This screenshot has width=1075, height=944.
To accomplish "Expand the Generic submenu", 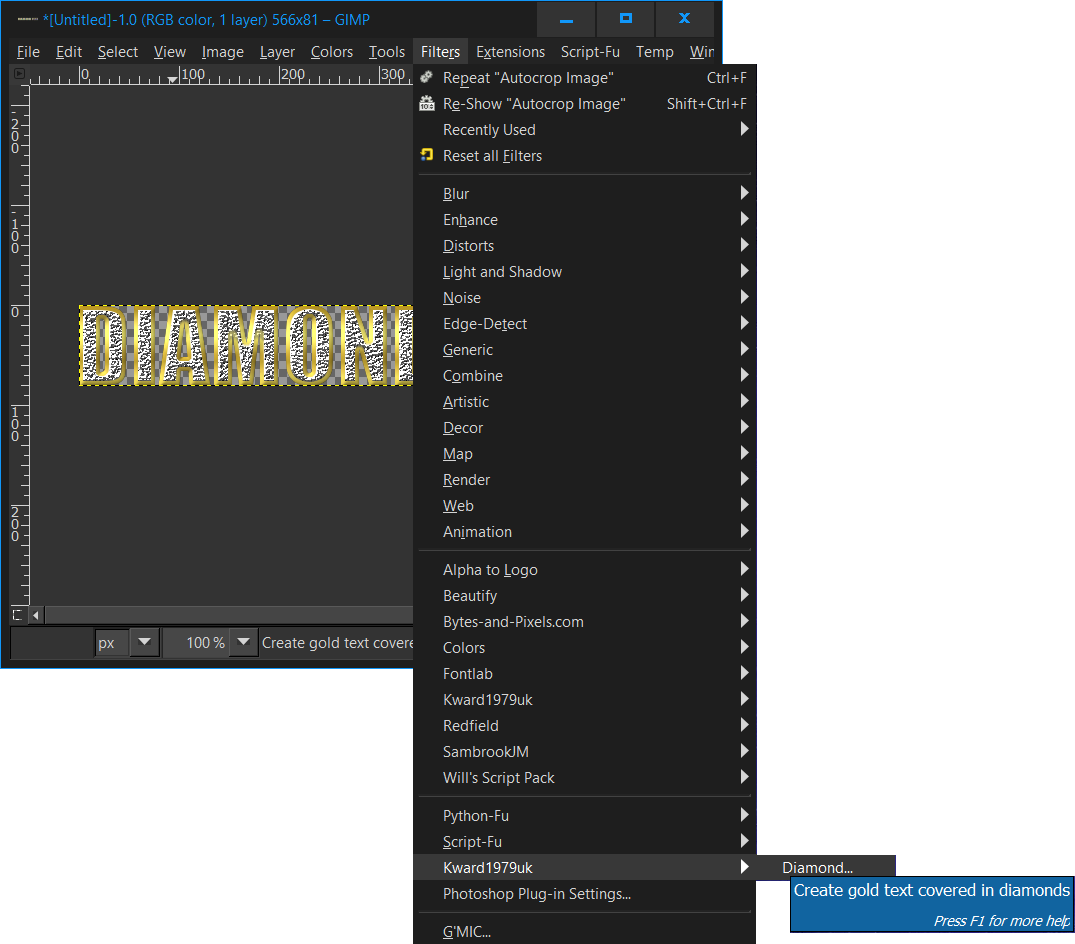I will (x=584, y=350).
